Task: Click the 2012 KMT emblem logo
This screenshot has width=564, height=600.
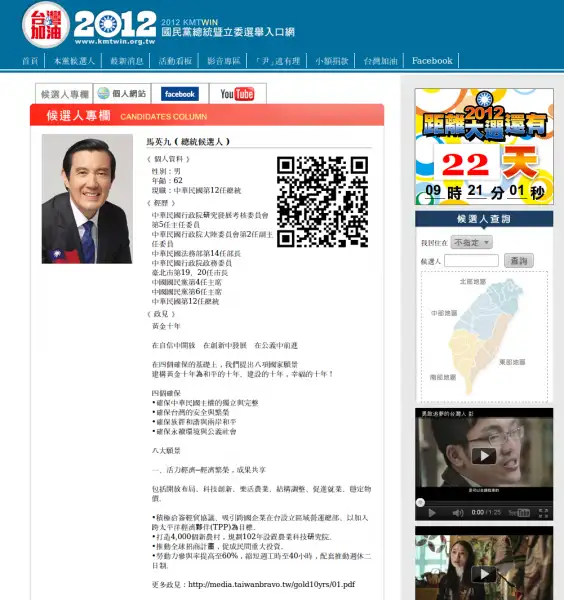Action: click(x=115, y=24)
